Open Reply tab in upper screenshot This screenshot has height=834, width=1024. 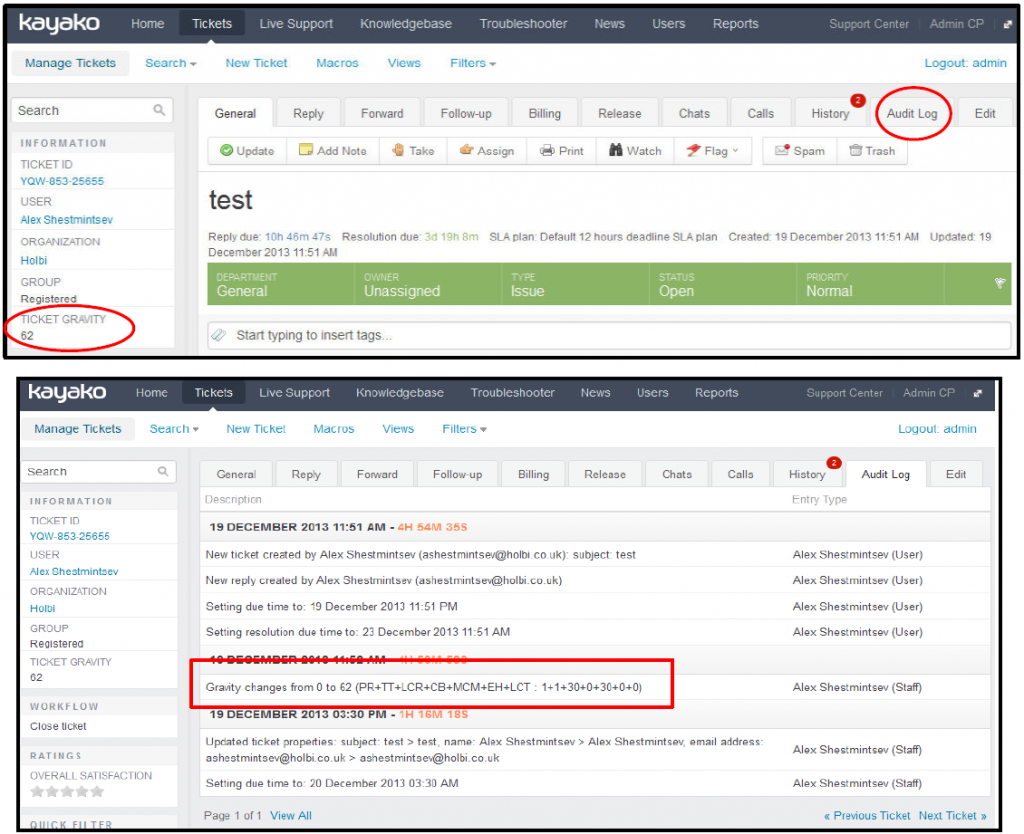click(x=308, y=114)
